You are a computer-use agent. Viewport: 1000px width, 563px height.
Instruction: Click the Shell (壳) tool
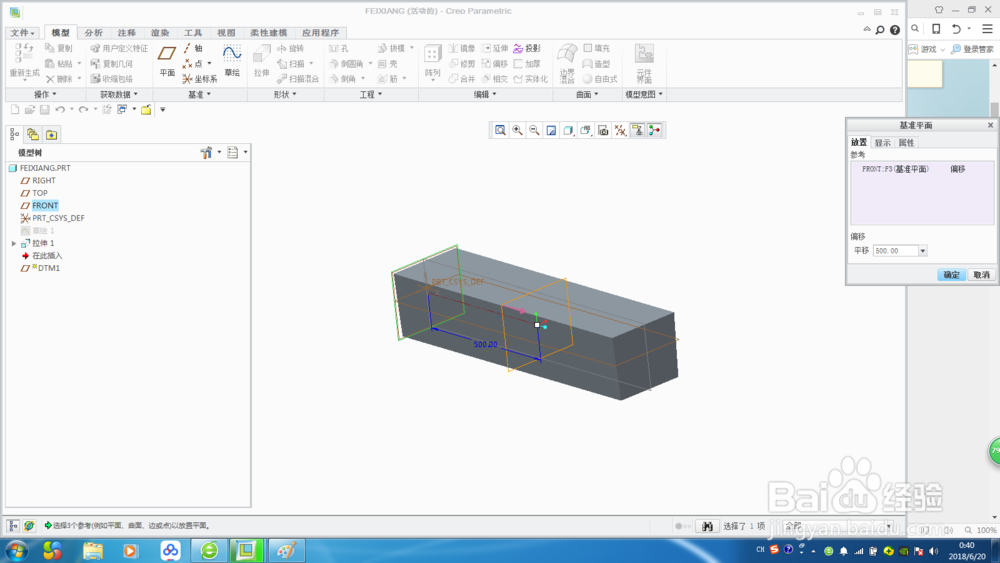point(388,64)
